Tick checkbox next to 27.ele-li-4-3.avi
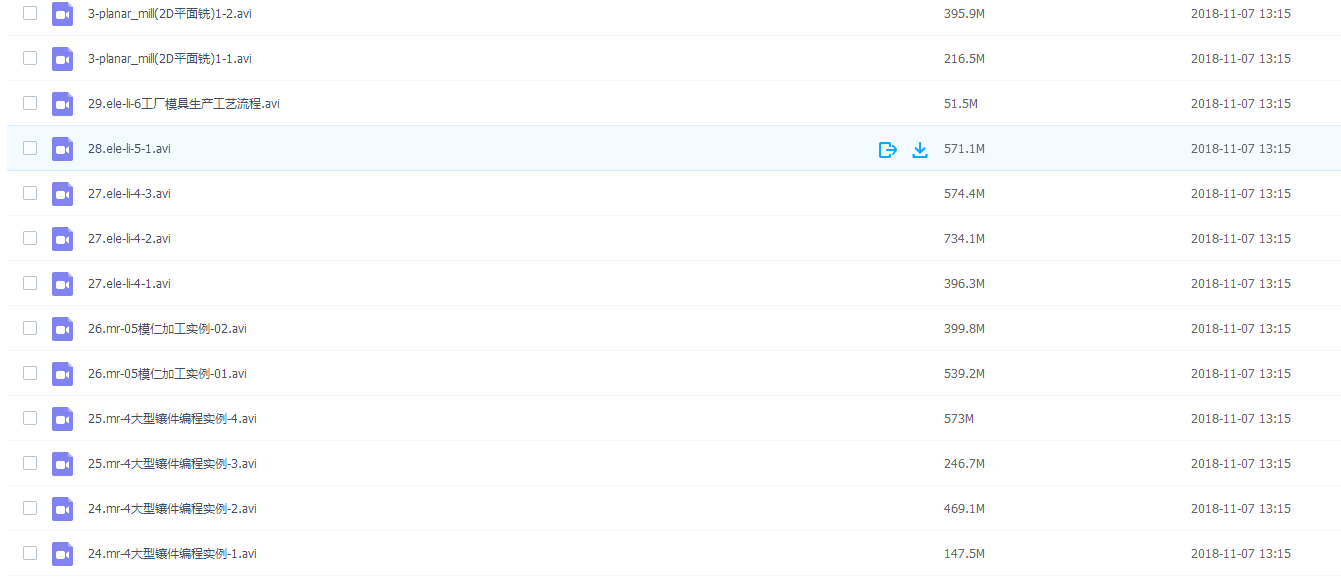1341x580 pixels. [x=30, y=193]
